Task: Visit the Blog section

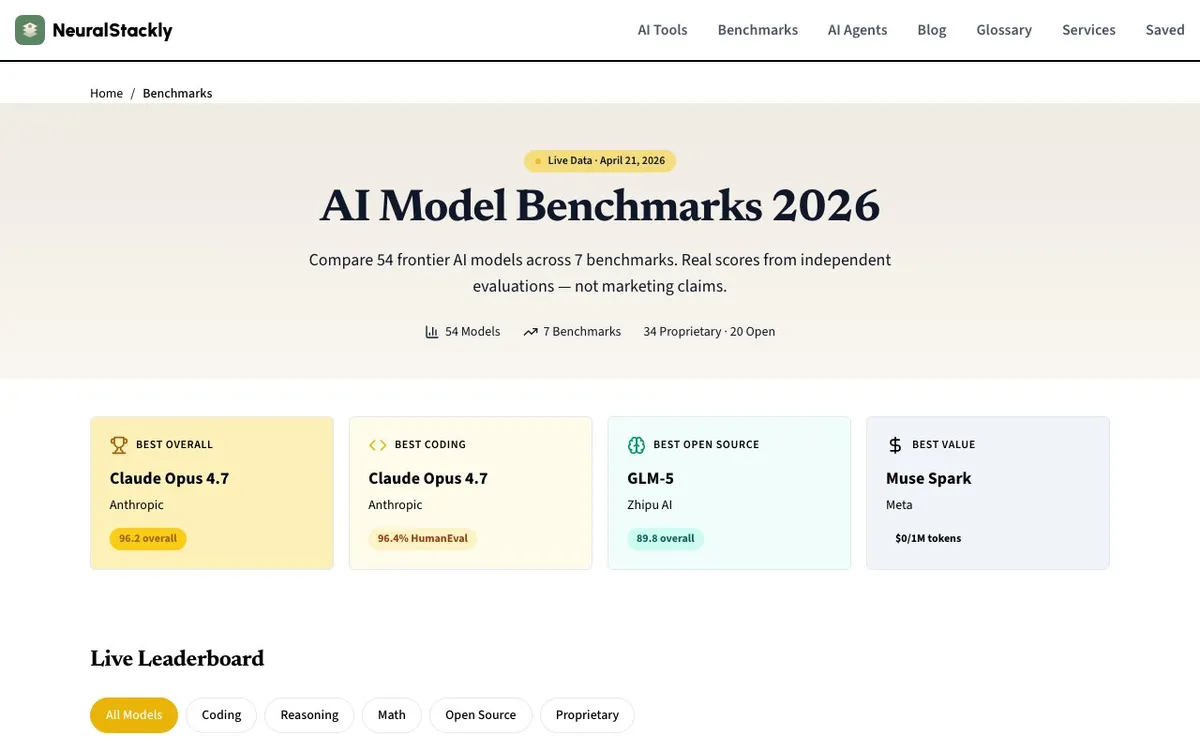Action: (932, 30)
